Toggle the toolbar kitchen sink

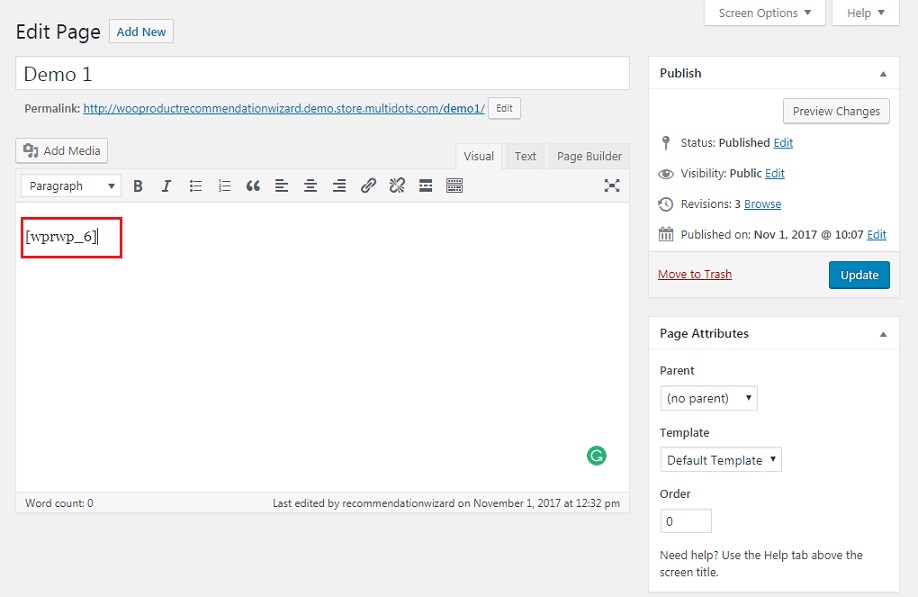[454, 186]
